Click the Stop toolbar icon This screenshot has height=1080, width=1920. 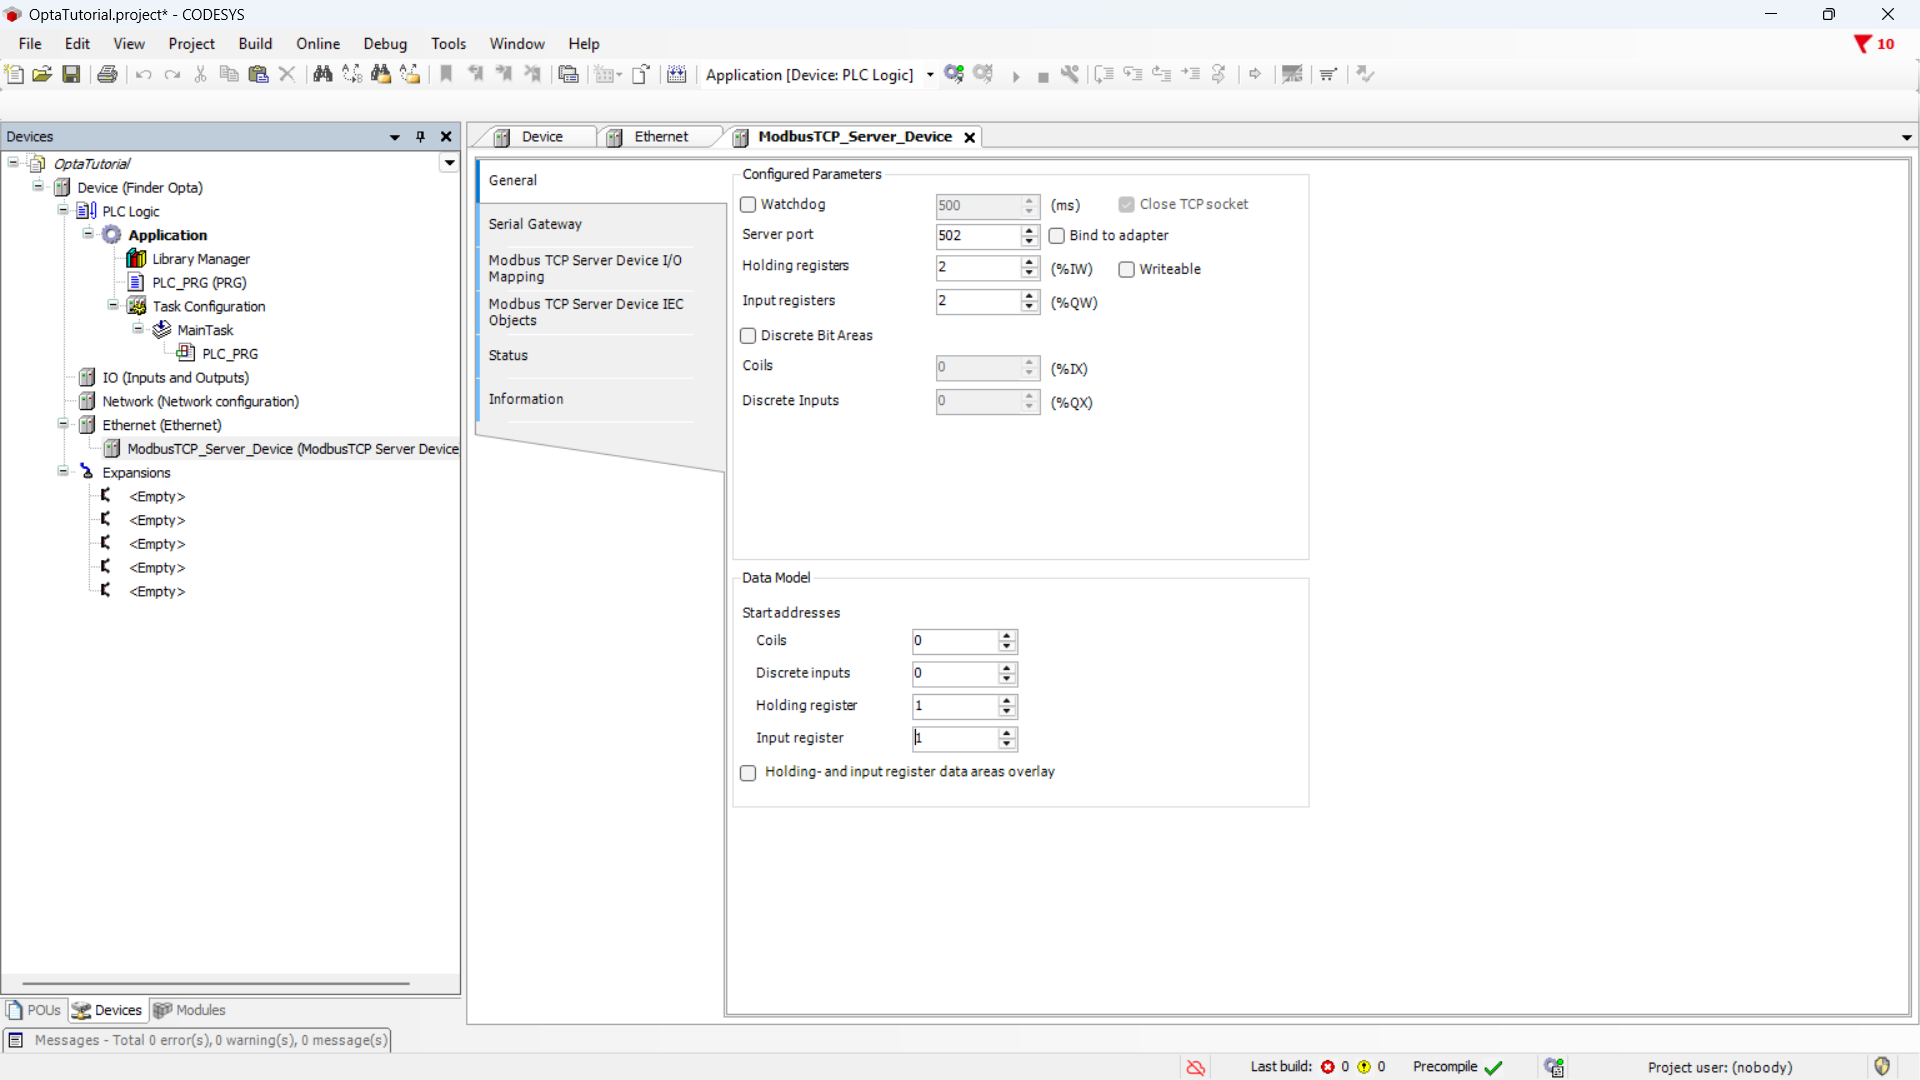coord(1043,75)
